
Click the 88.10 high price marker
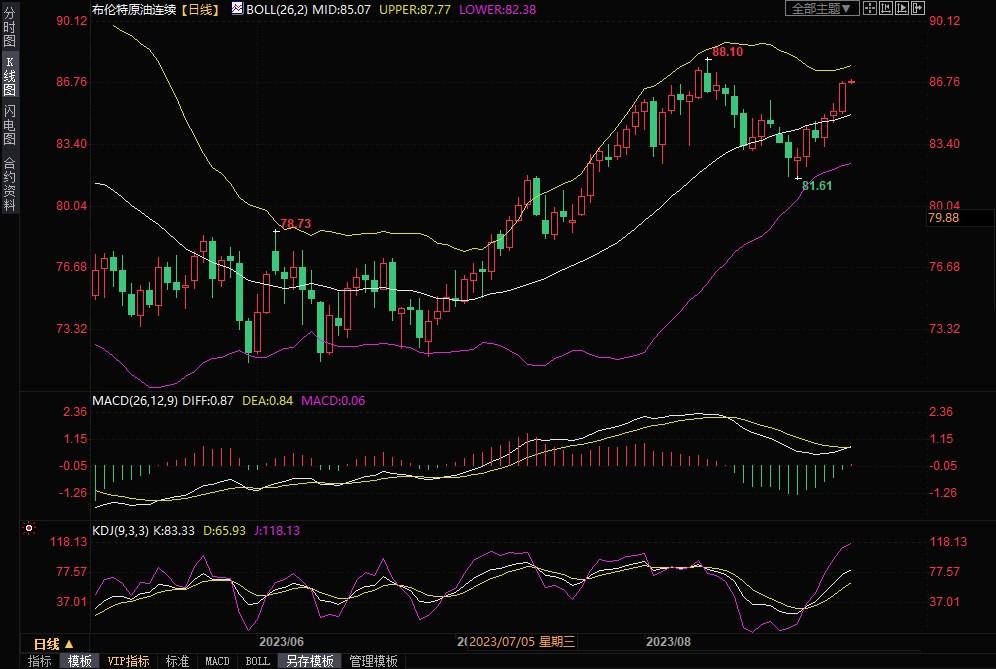point(727,52)
